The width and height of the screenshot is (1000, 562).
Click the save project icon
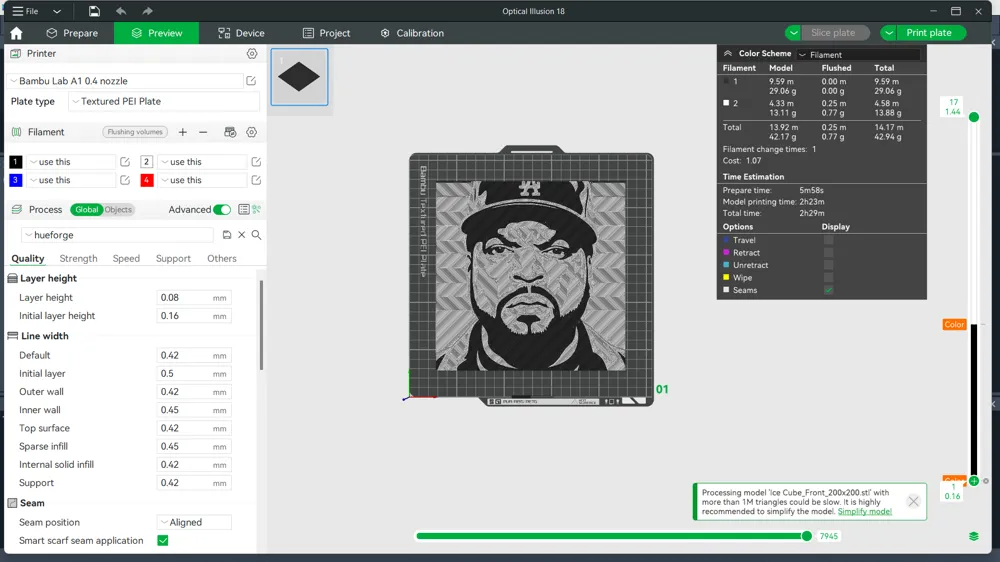[94, 11]
